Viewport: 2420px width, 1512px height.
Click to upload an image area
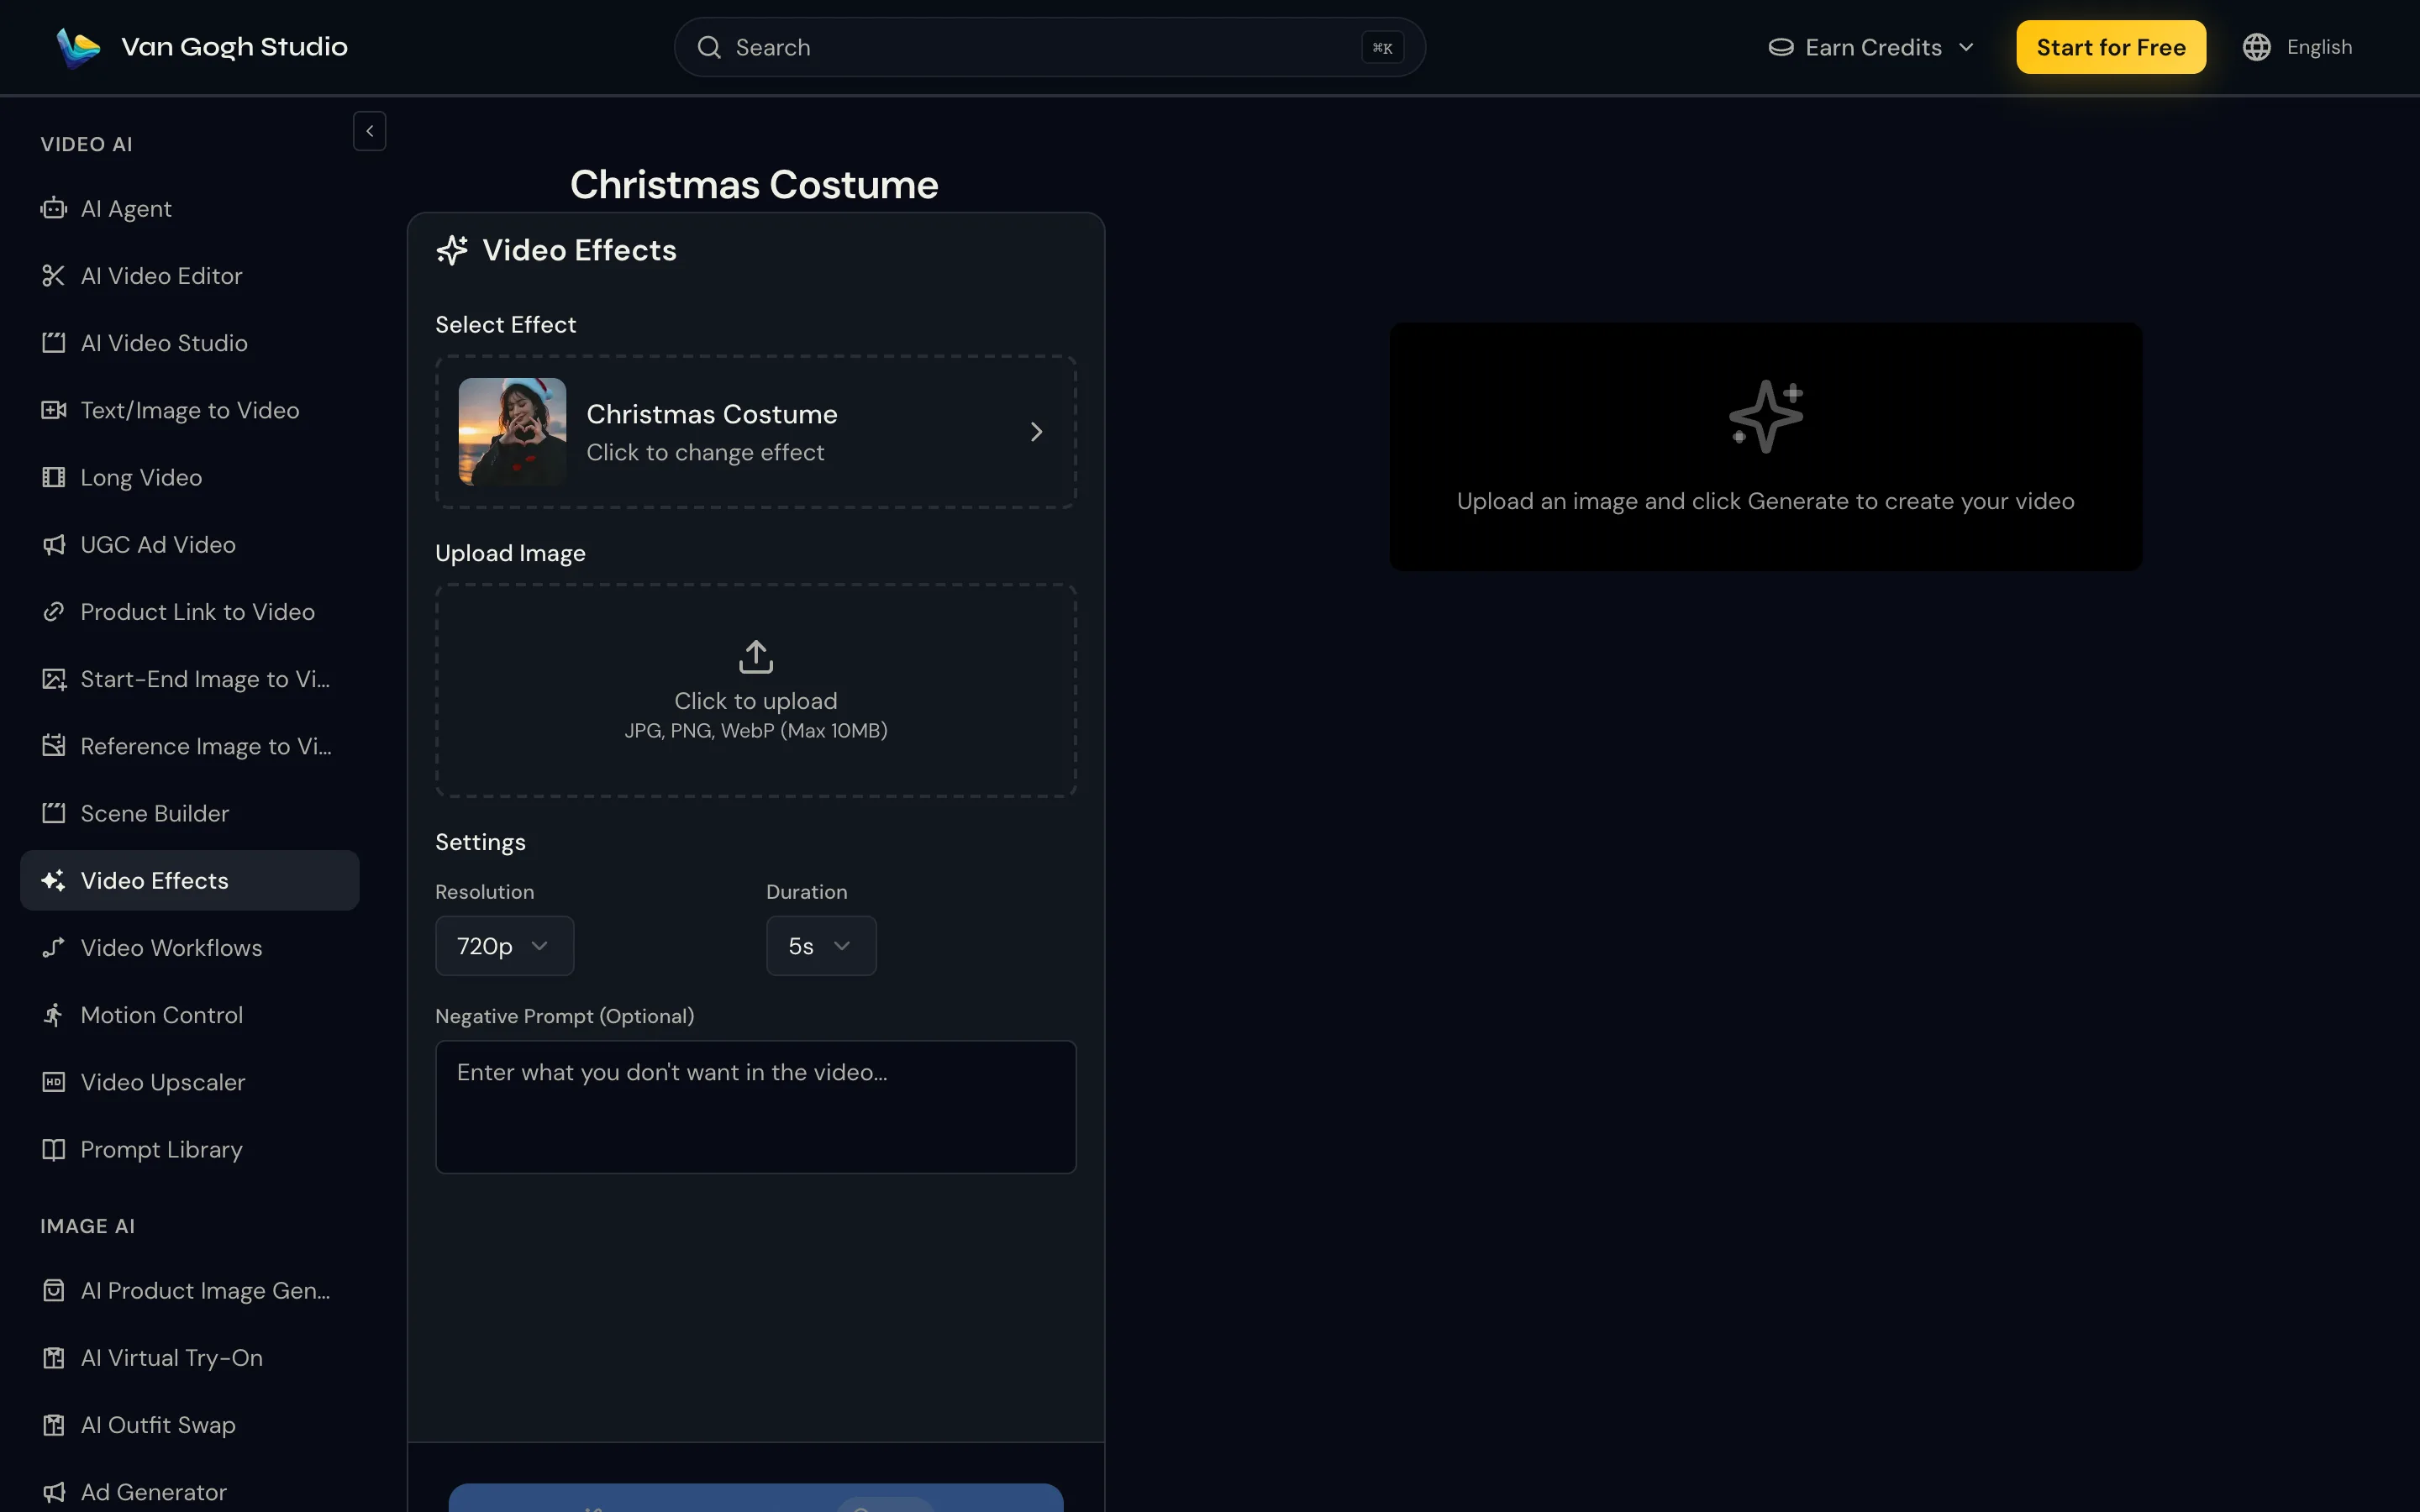point(756,691)
